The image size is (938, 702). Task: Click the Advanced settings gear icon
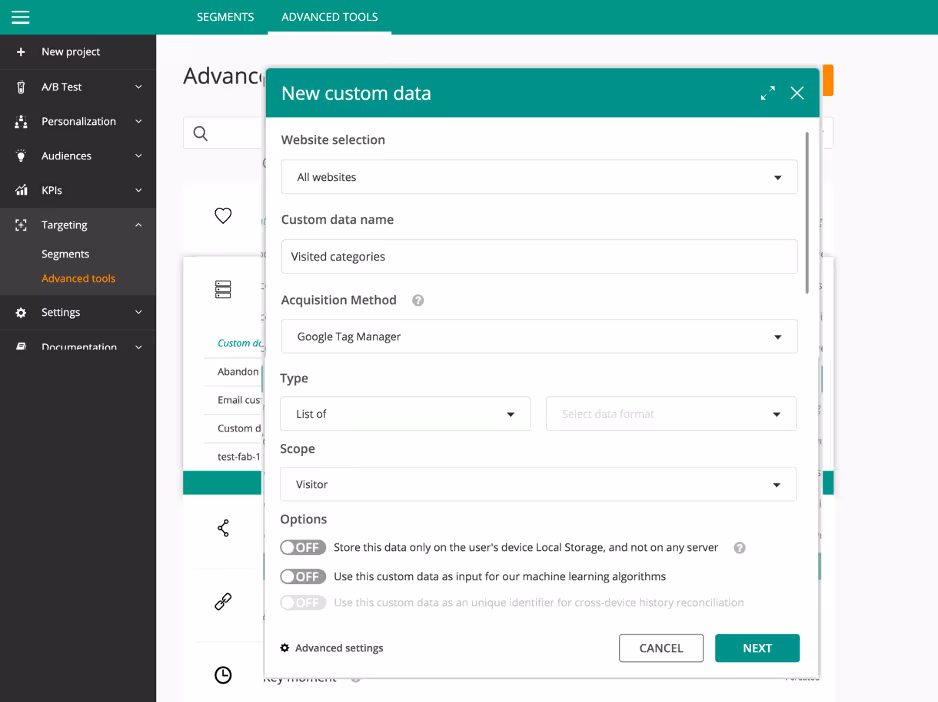tap(285, 648)
